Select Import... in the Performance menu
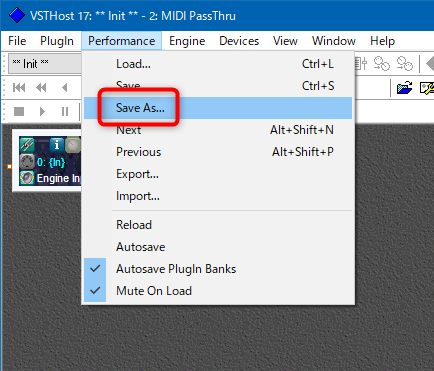The image size is (434, 371). [218, 196]
